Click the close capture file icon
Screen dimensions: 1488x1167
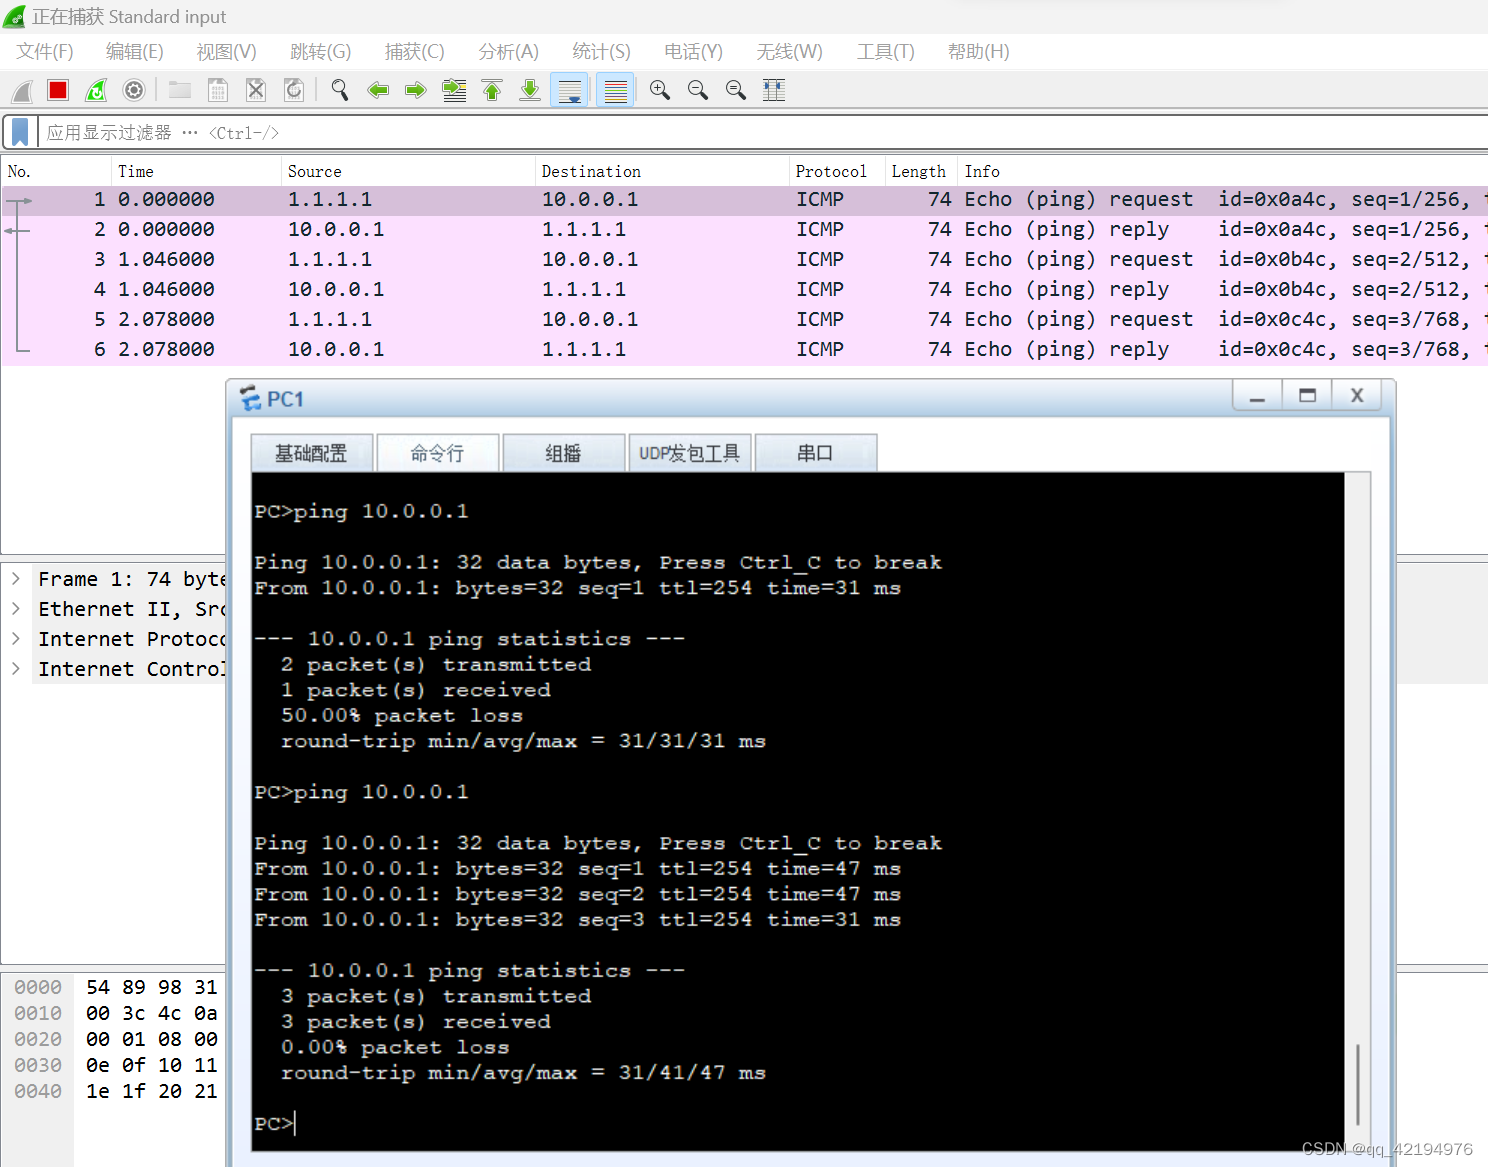click(x=256, y=91)
